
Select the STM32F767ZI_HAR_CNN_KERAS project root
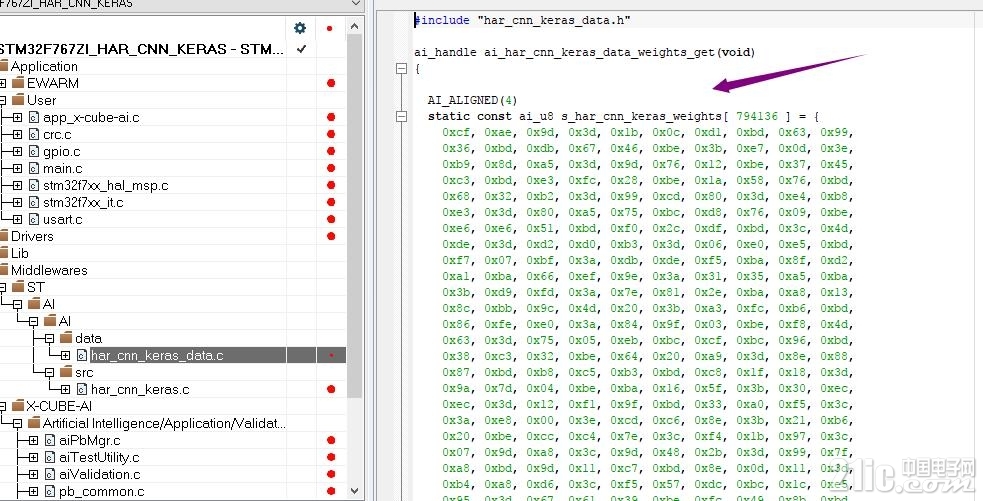(142, 49)
